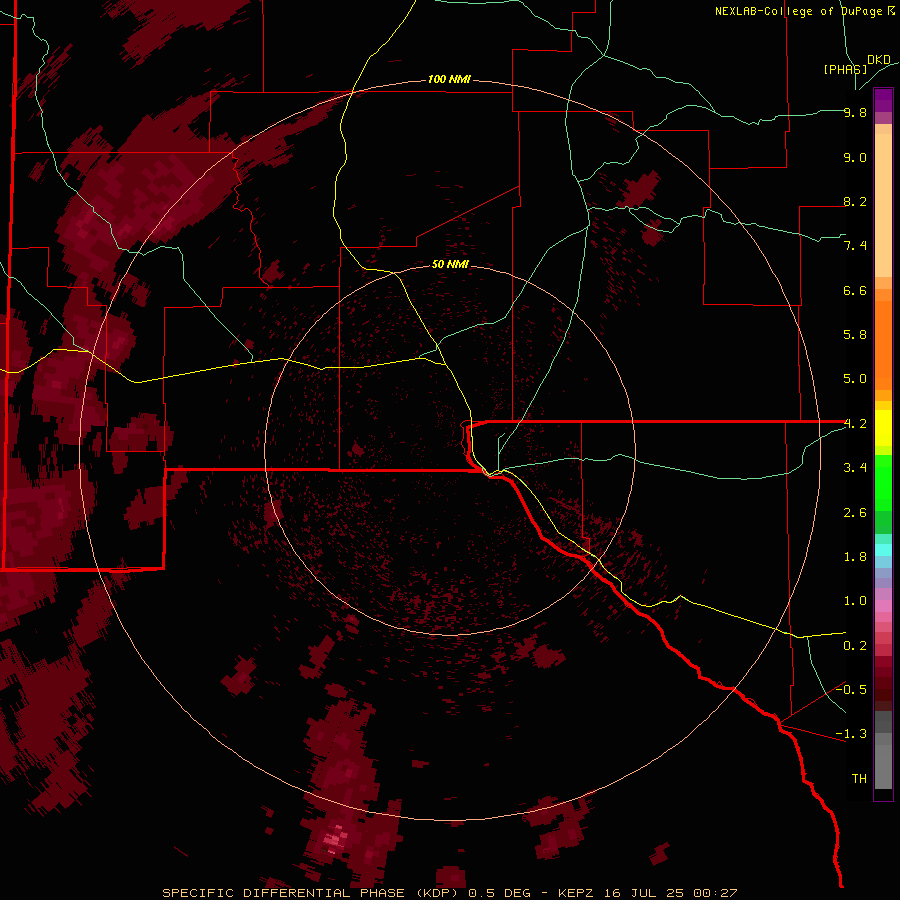
Task: Select the -1.3 value on the color scale
Action: pyautogui.click(x=851, y=734)
